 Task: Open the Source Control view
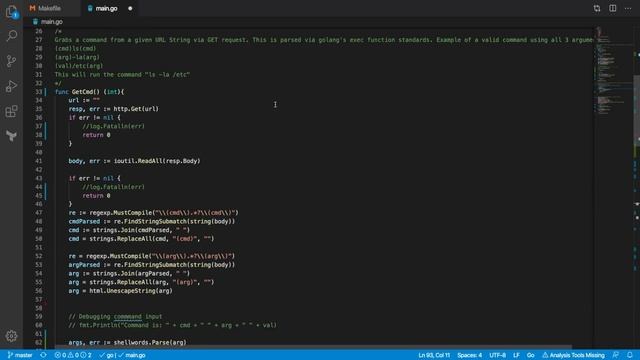tap(11, 61)
